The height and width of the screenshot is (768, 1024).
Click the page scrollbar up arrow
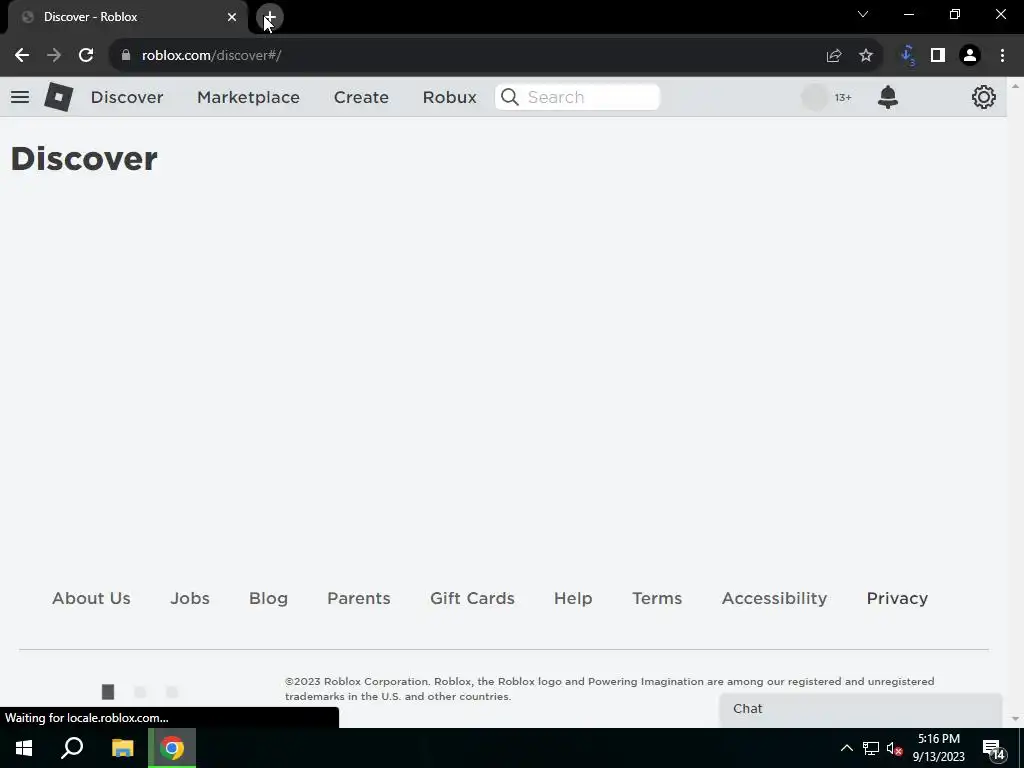pos(1015,86)
